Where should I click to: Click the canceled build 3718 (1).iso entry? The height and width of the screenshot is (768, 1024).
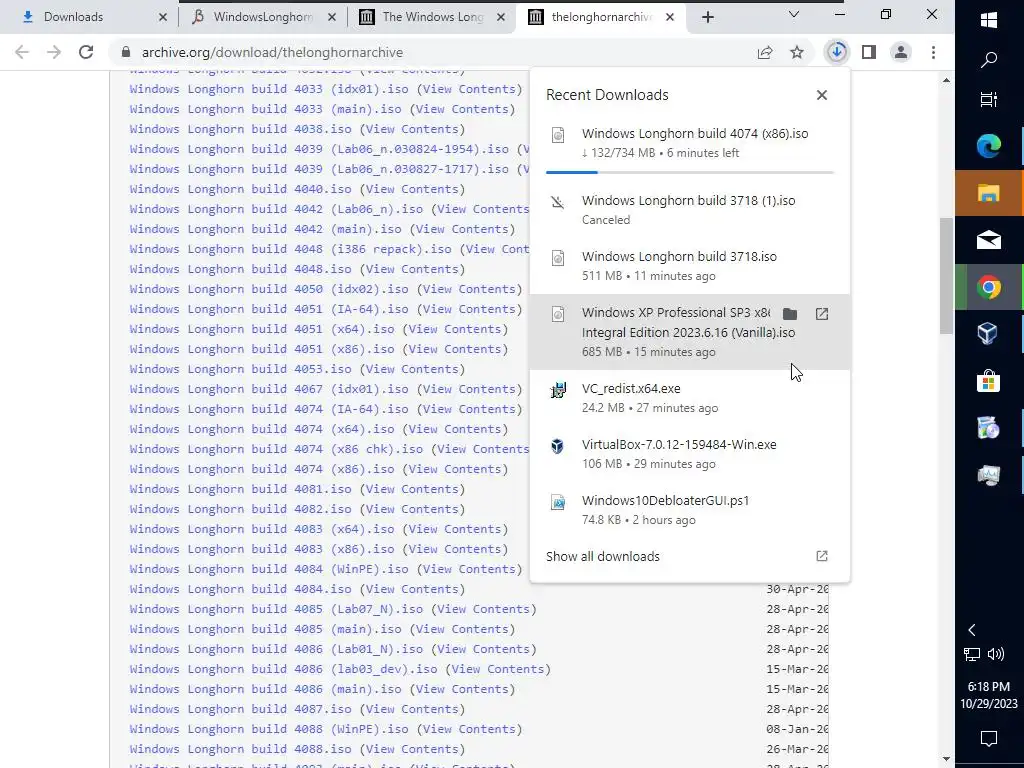690,210
